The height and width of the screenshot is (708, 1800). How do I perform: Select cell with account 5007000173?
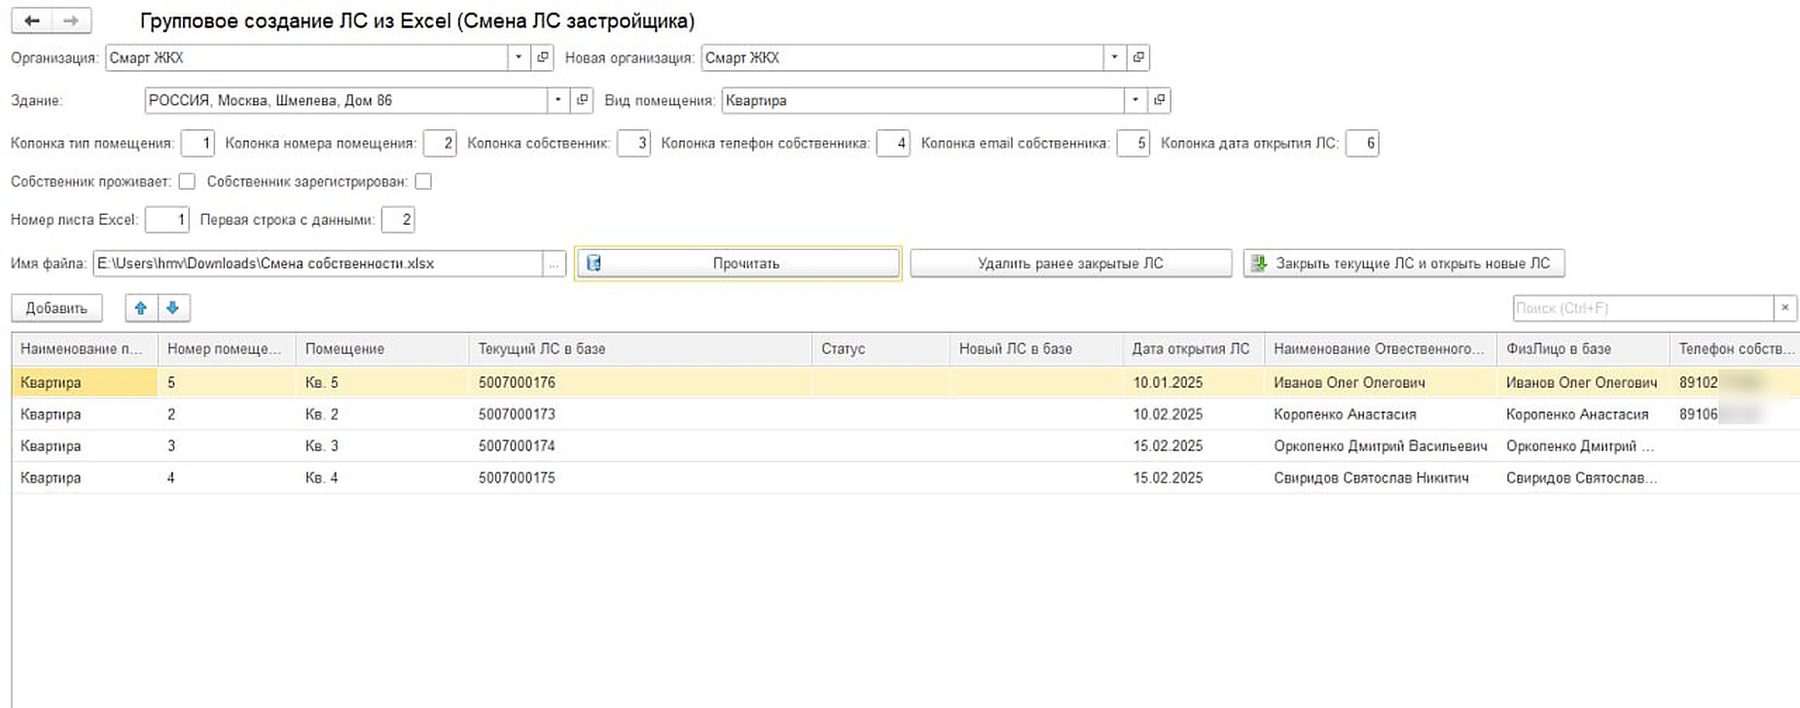point(640,415)
